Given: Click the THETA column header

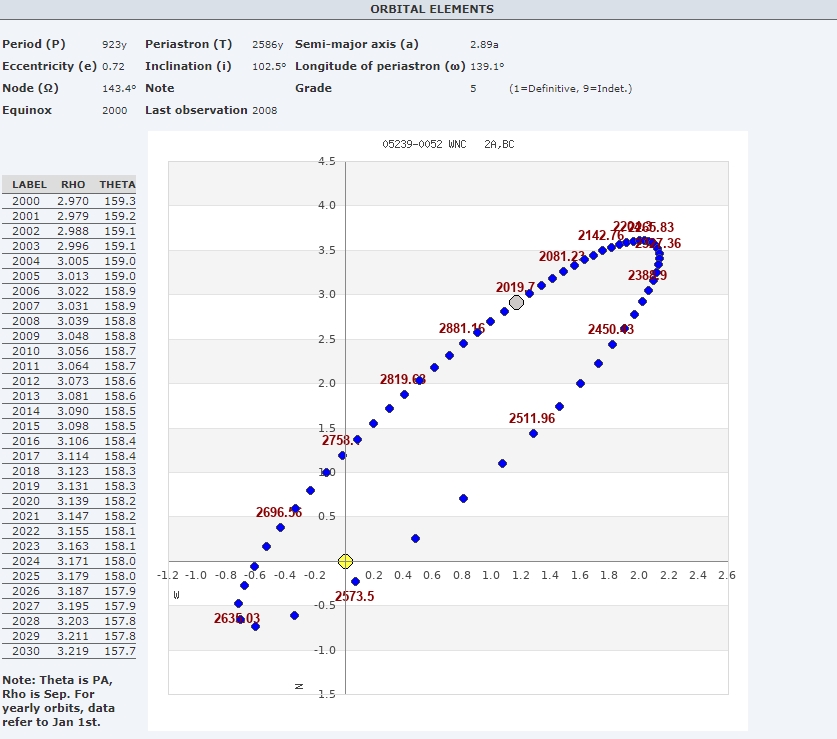Looking at the screenshot, I should 117,185.
